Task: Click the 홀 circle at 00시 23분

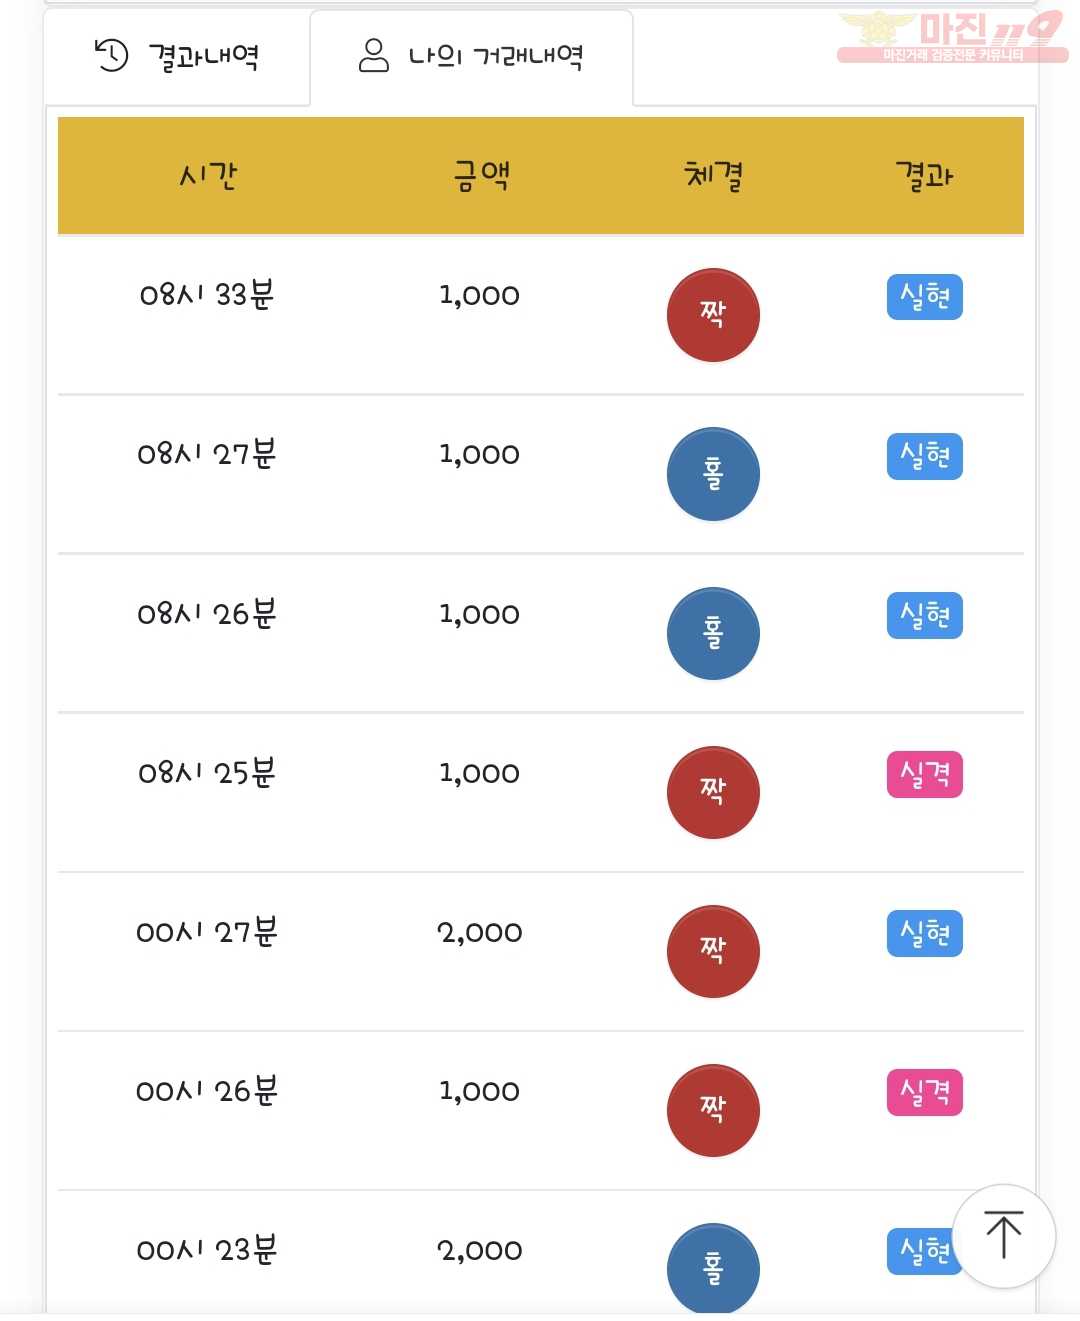Action: tap(713, 1268)
